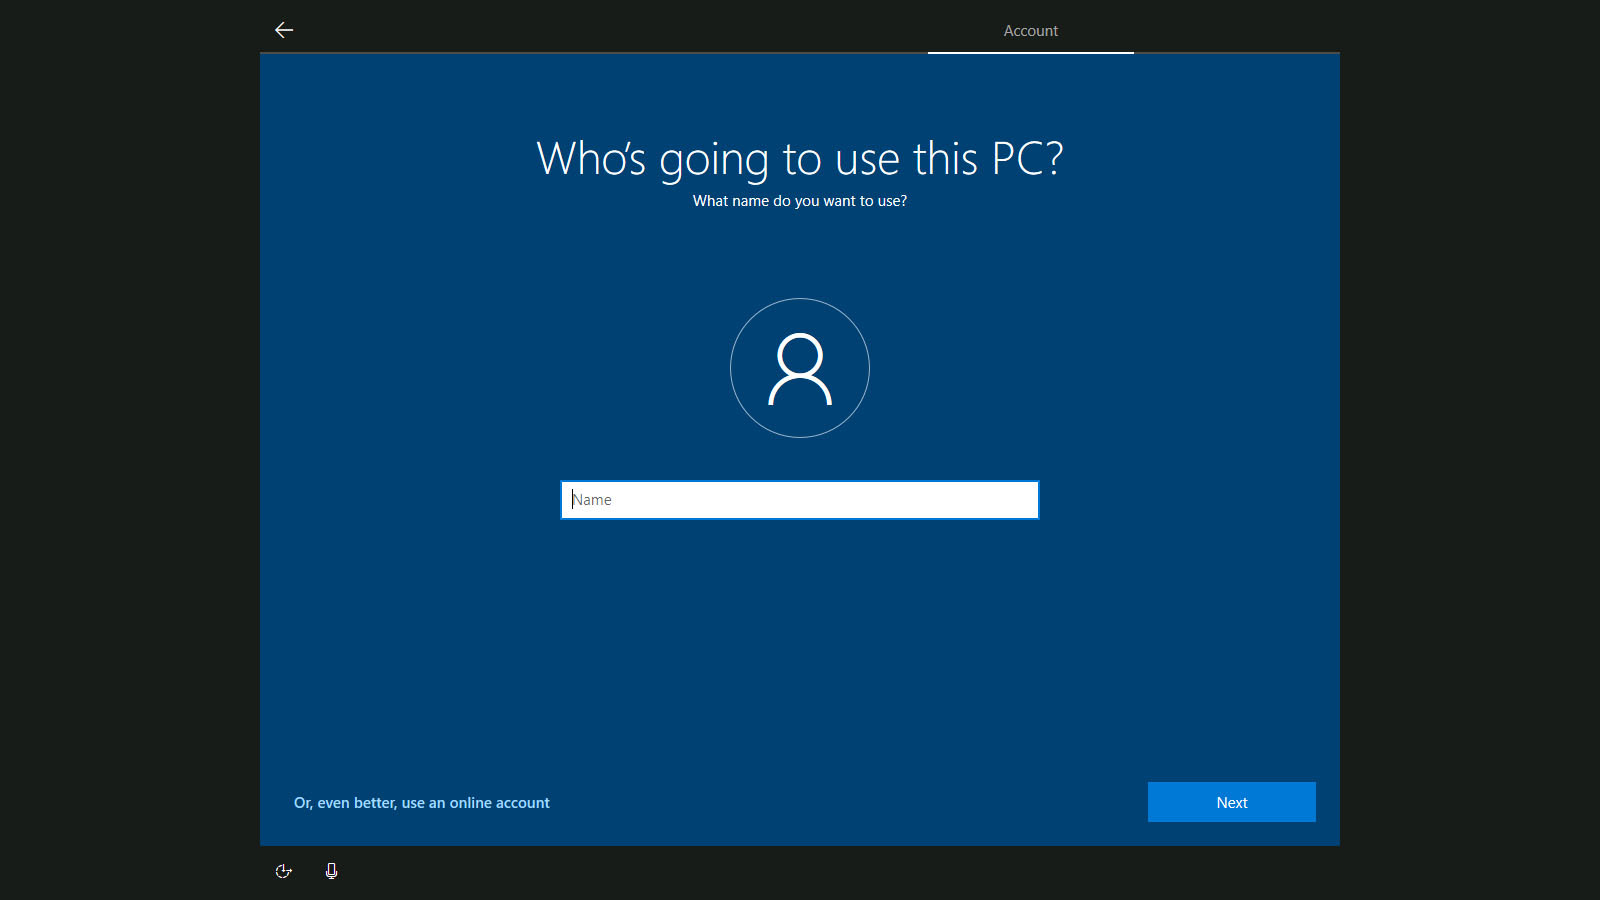
Task: Open accessibility options at bottom left
Action: [284, 871]
